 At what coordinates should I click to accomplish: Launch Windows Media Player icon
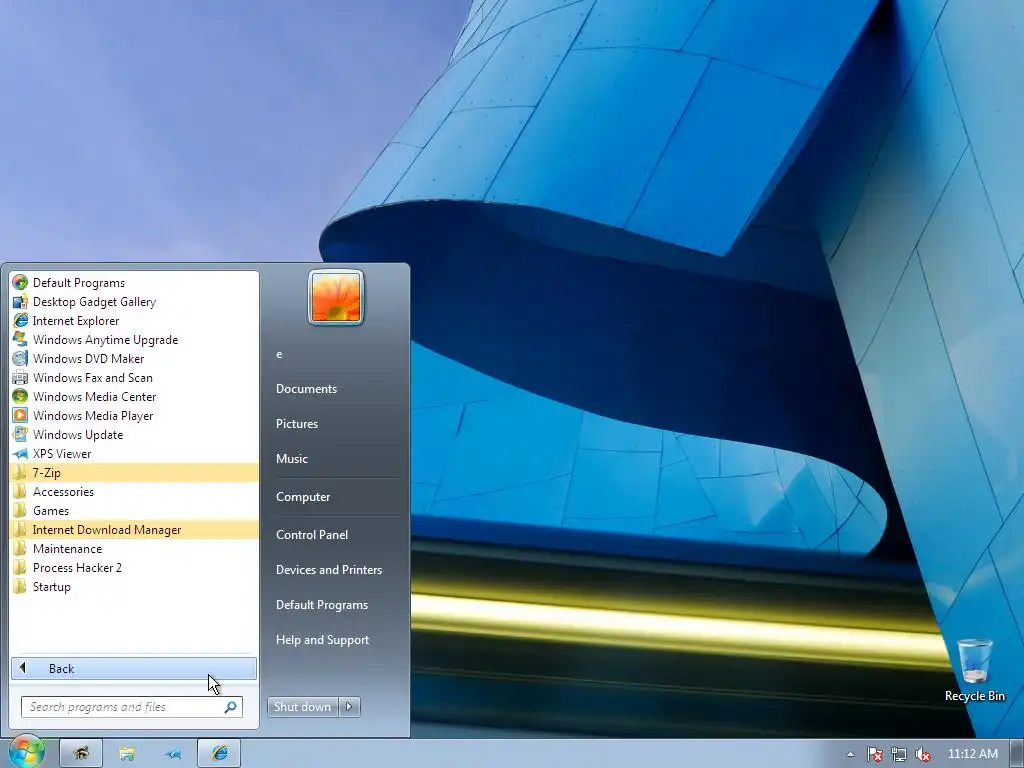pyautogui.click(x=20, y=415)
